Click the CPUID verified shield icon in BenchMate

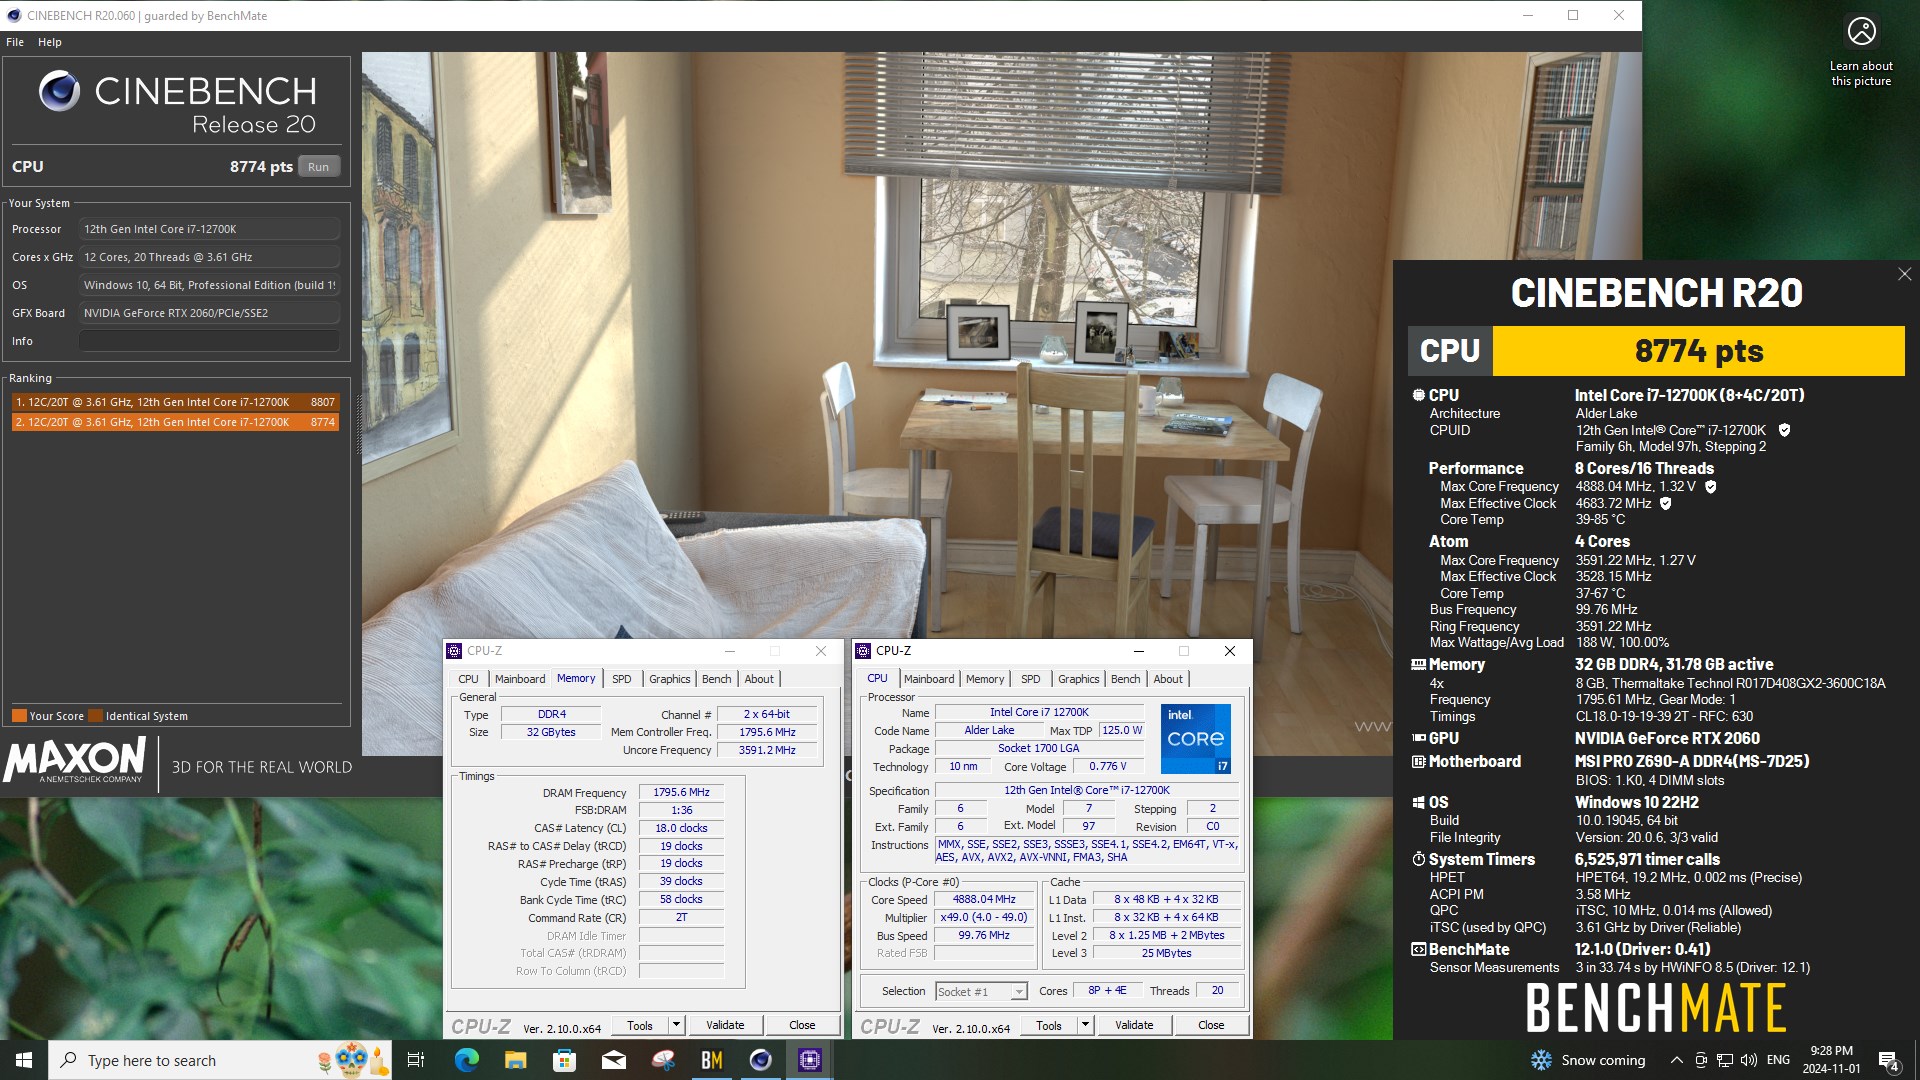pyautogui.click(x=1784, y=430)
